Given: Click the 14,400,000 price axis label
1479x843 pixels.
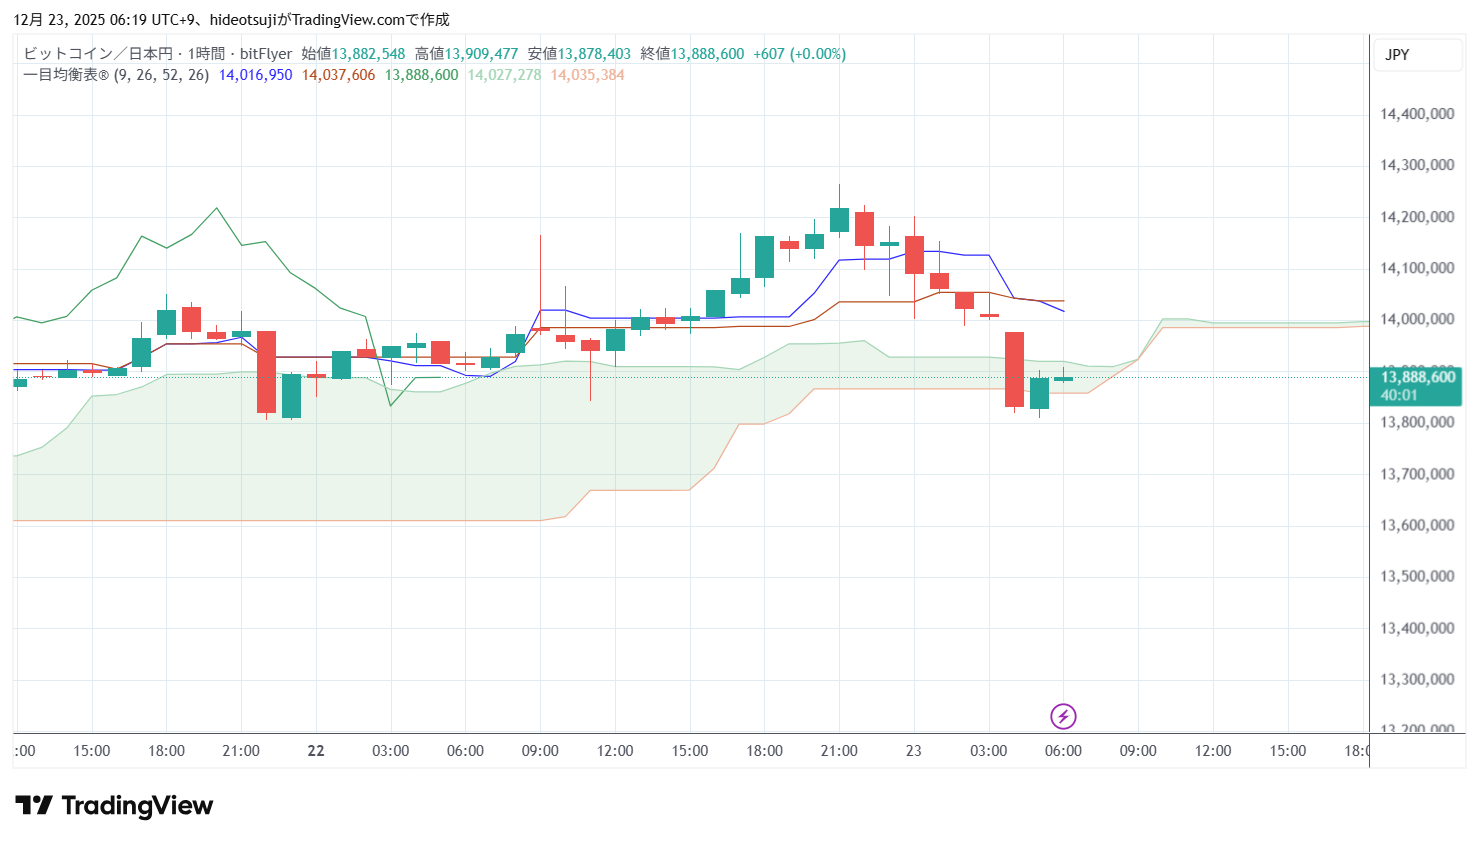Looking at the screenshot, I should [1417, 114].
